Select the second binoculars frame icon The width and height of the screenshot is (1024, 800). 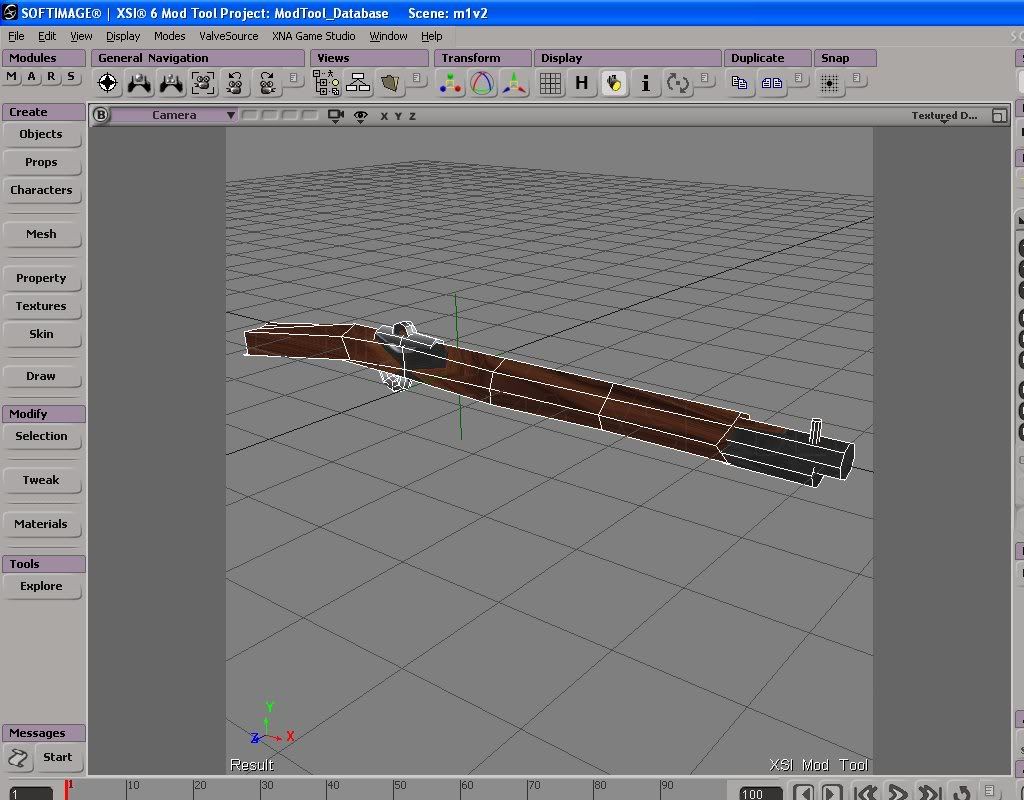pos(171,83)
